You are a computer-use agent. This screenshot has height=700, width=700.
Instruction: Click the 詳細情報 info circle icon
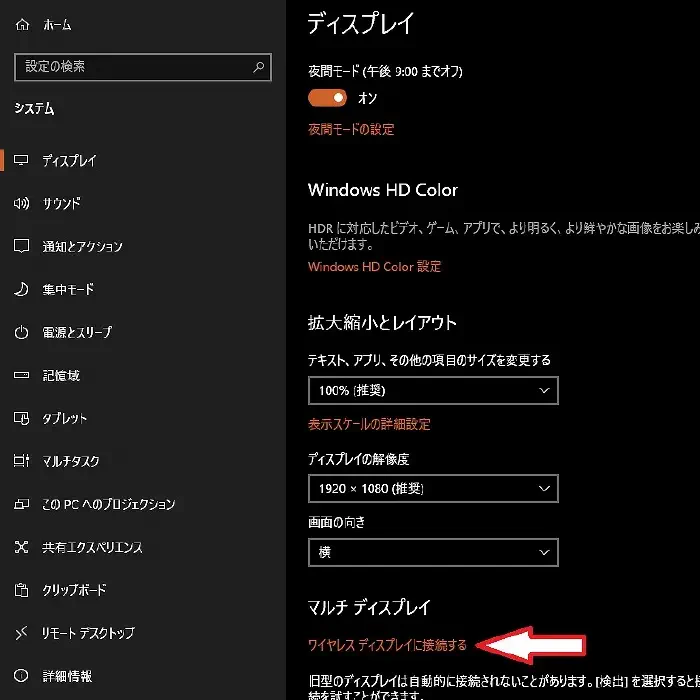coord(21,675)
